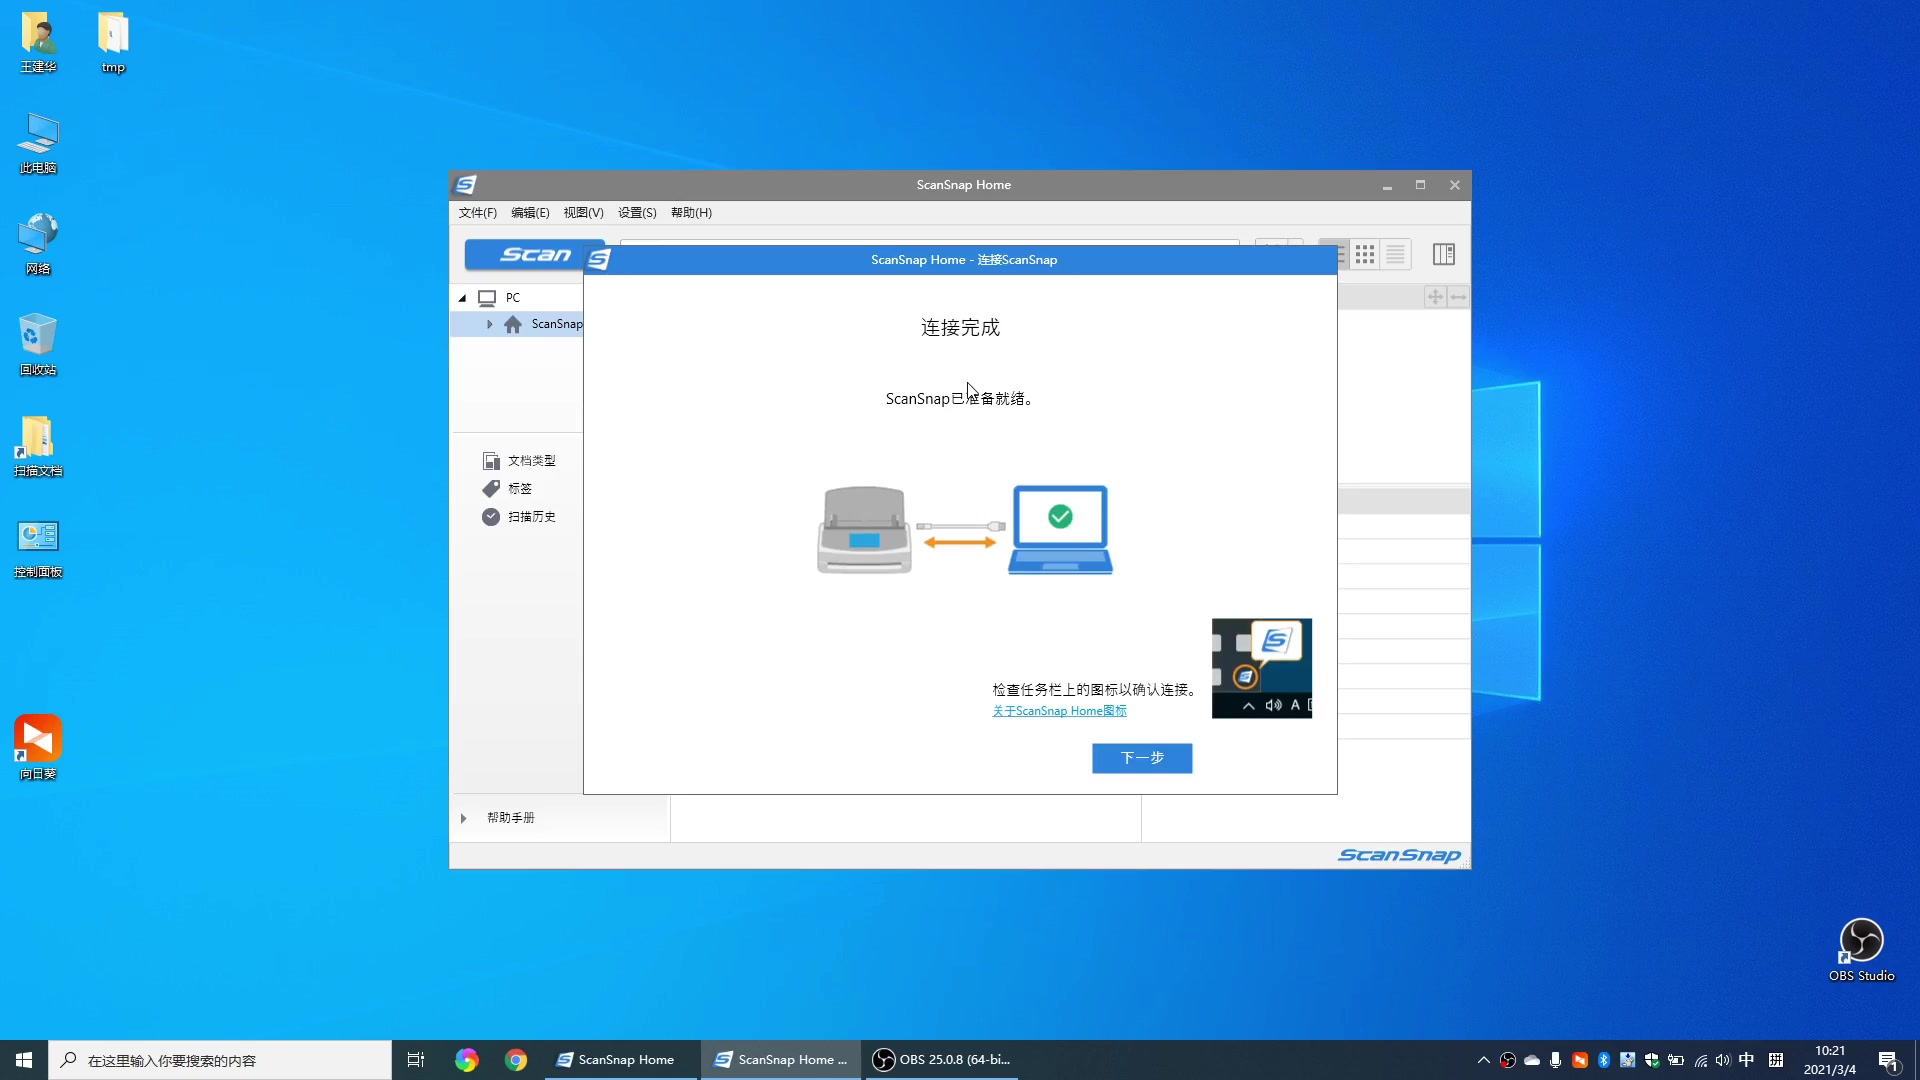The height and width of the screenshot is (1080, 1920).
Task: Click the taskbar icon preview thumbnail in dialog
Action: coord(1262,668)
